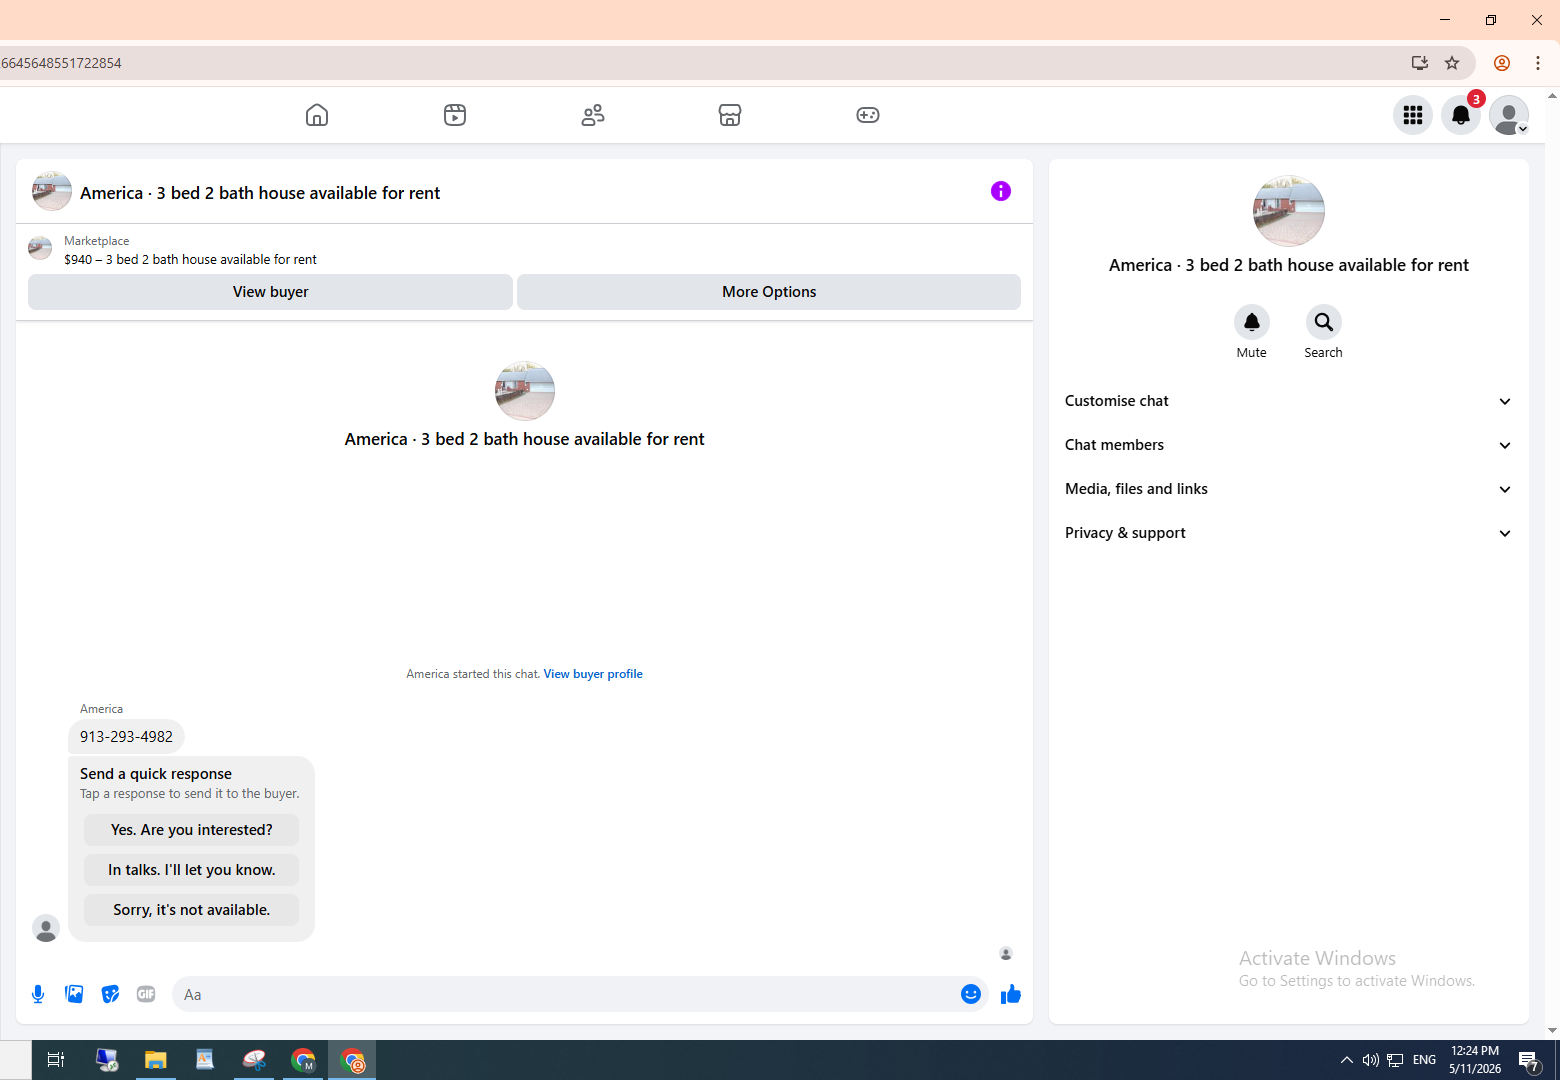Choose a GIF with the GIF icon

tap(146, 994)
